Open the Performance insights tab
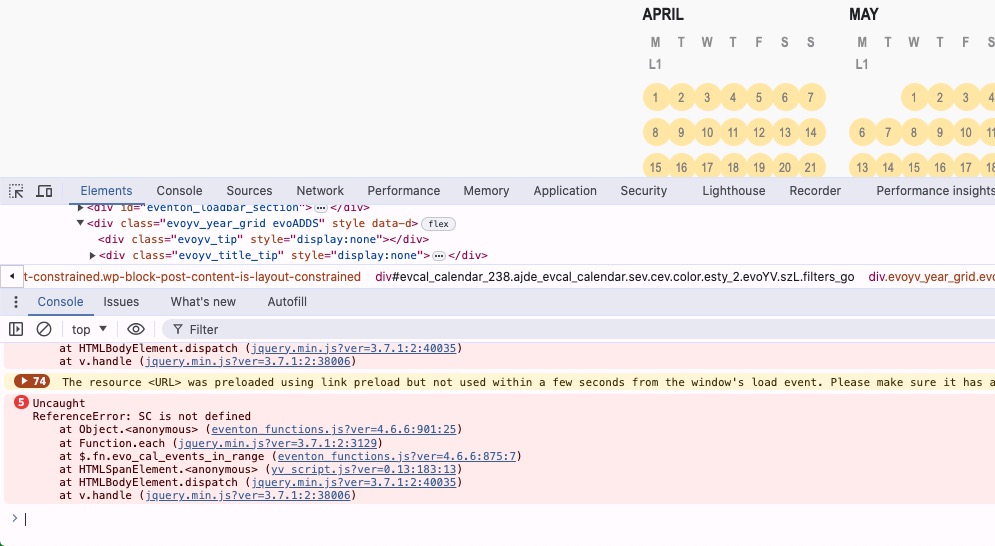The height and width of the screenshot is (546, 995). click(x=935, y=191)
